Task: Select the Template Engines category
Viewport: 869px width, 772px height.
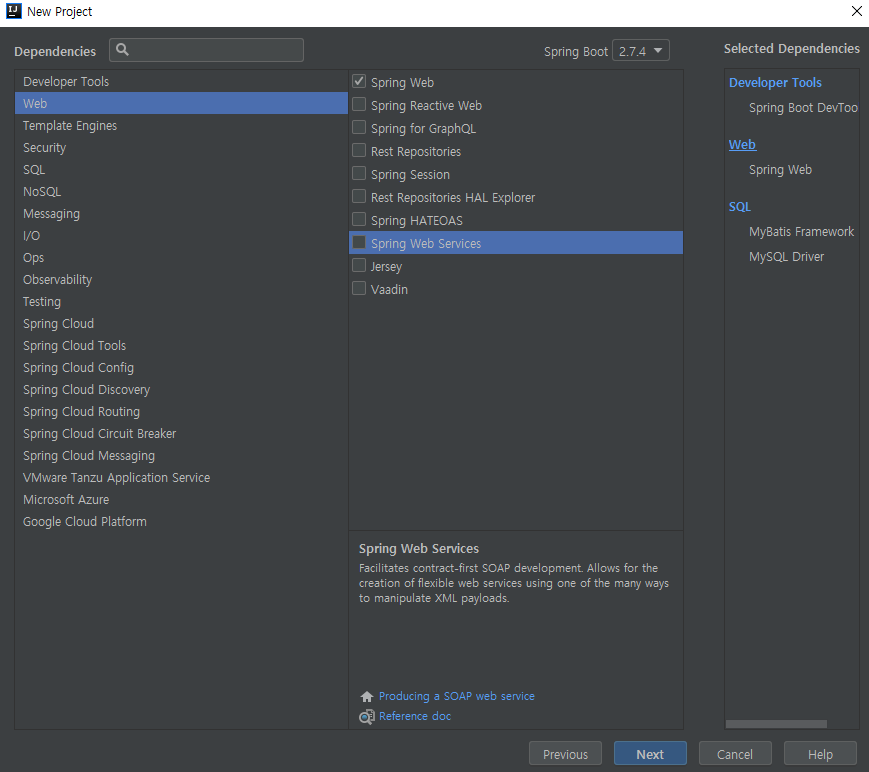Action: [x=181, y=126]
